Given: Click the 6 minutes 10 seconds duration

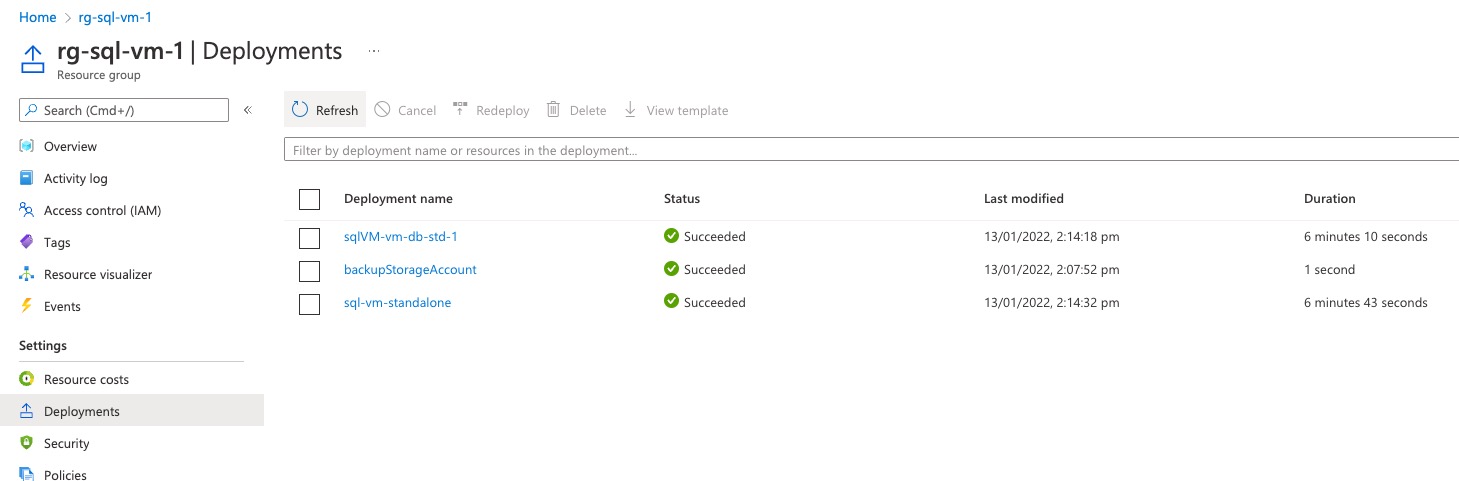Looking at the screenshot, I should [x=1366, y=237].
